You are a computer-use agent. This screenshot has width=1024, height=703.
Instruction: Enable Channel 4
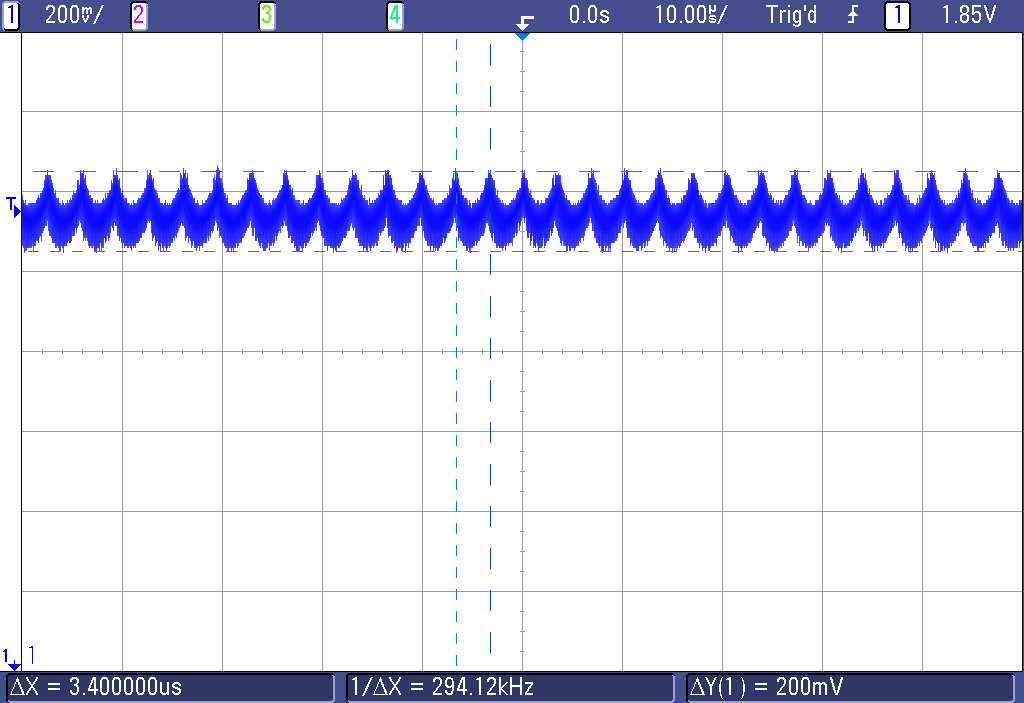click(394, 15)
